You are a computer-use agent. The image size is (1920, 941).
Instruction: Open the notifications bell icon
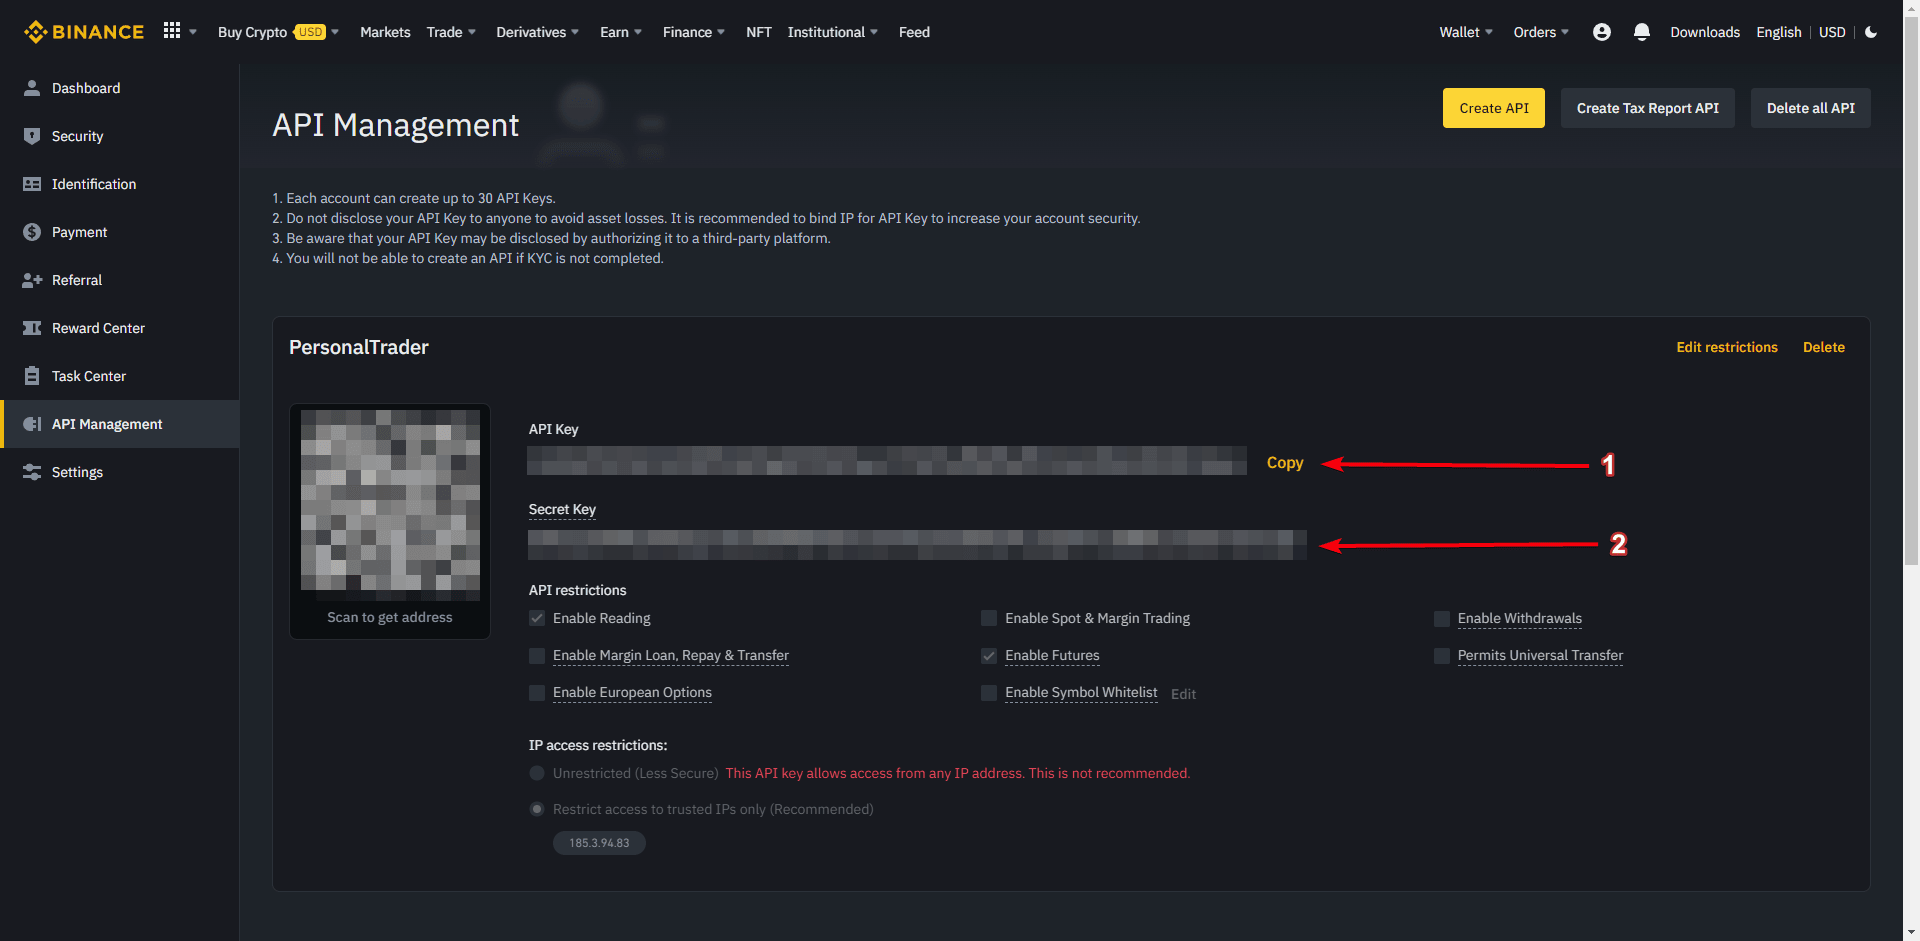pyautogui.click(x=1641, y=32)
